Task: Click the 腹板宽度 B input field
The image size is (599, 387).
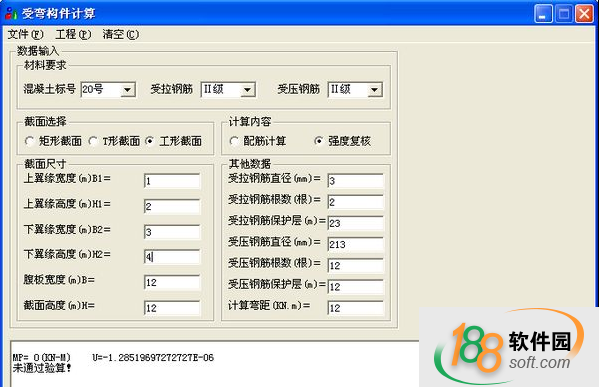Action: click(x=172, y=283)
